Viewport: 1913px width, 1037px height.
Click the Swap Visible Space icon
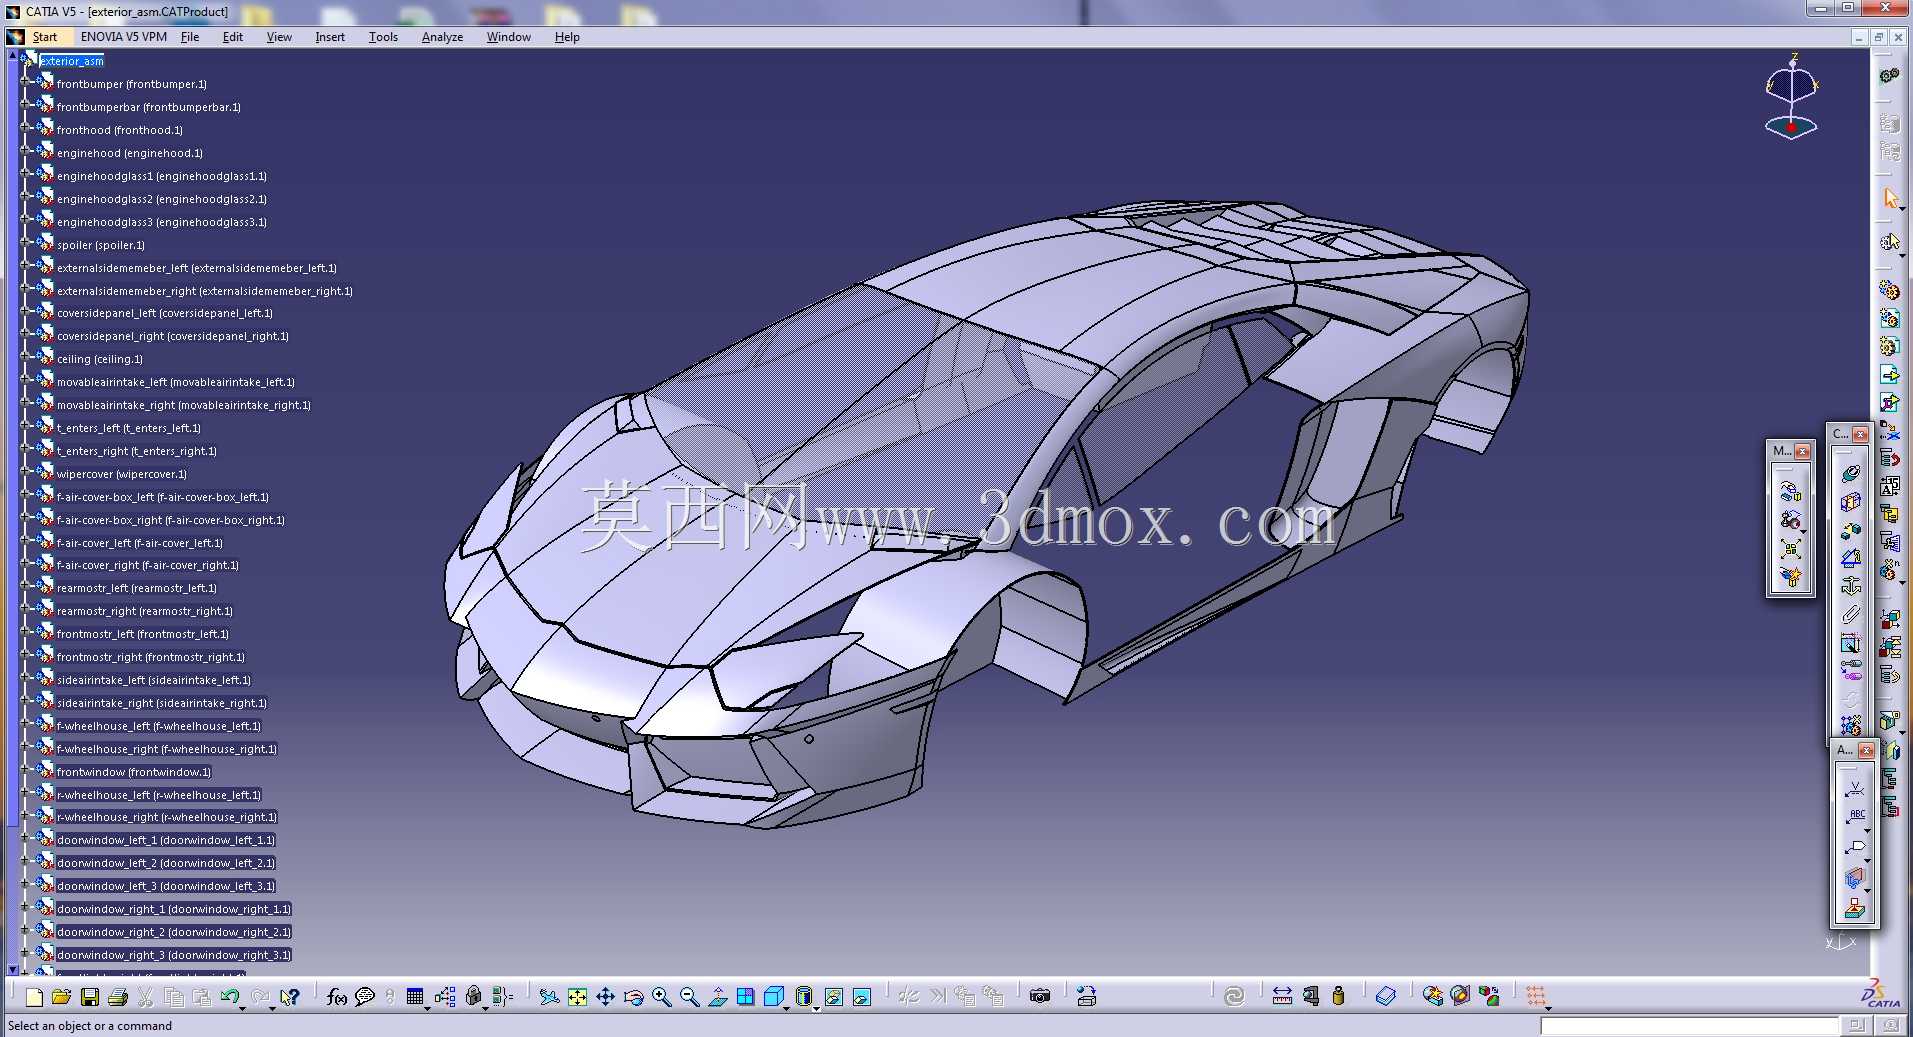(861, 997)
